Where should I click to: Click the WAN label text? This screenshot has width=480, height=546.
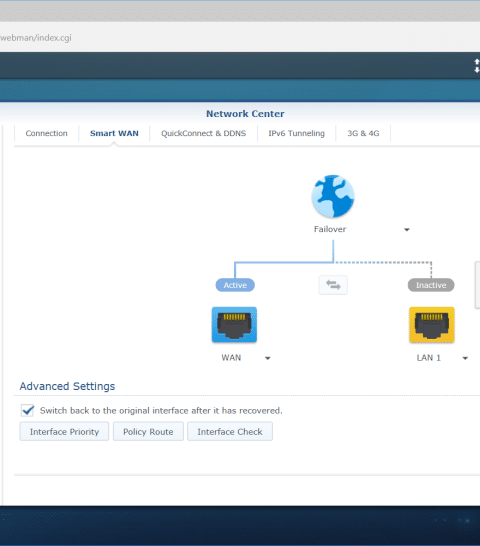coord(231,358)
